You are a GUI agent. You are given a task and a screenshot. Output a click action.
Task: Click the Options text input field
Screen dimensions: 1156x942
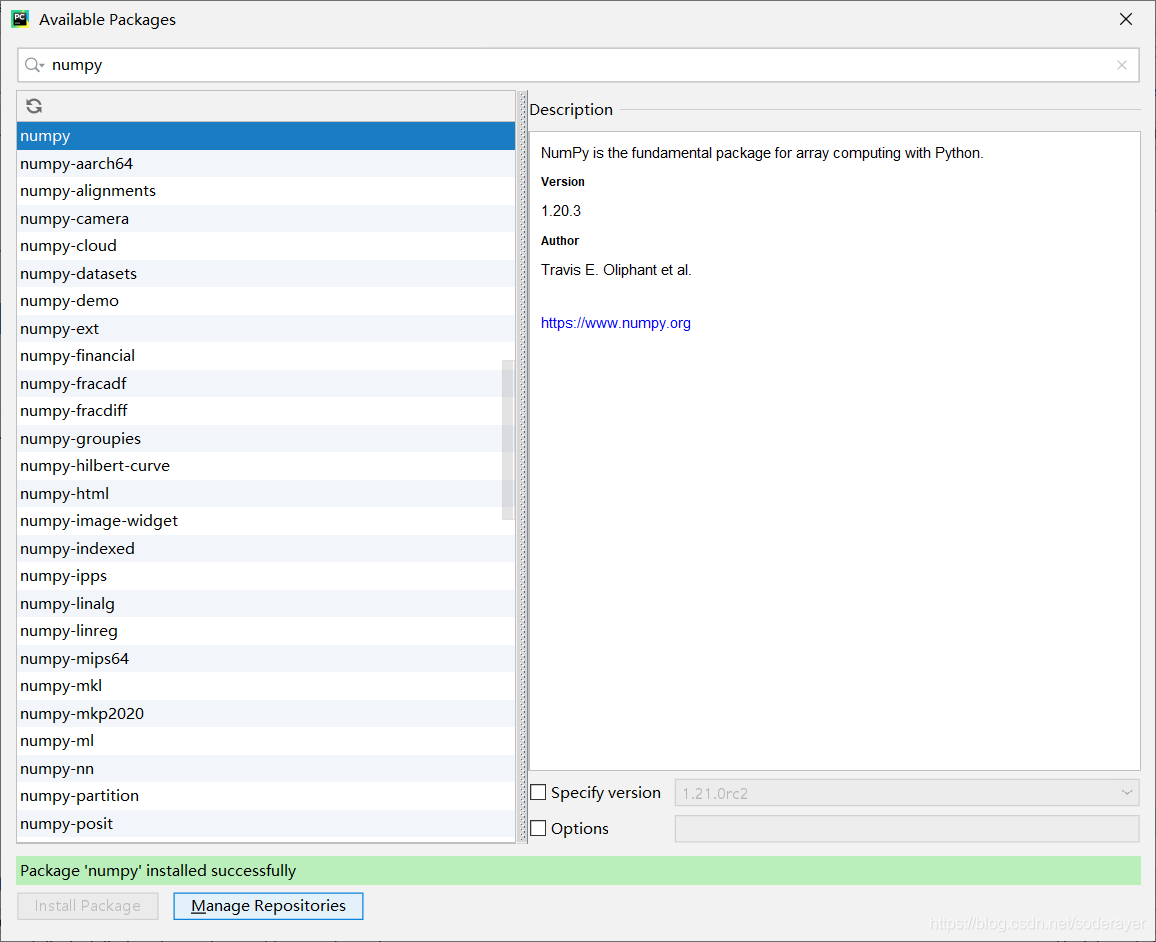pos(906,828)
